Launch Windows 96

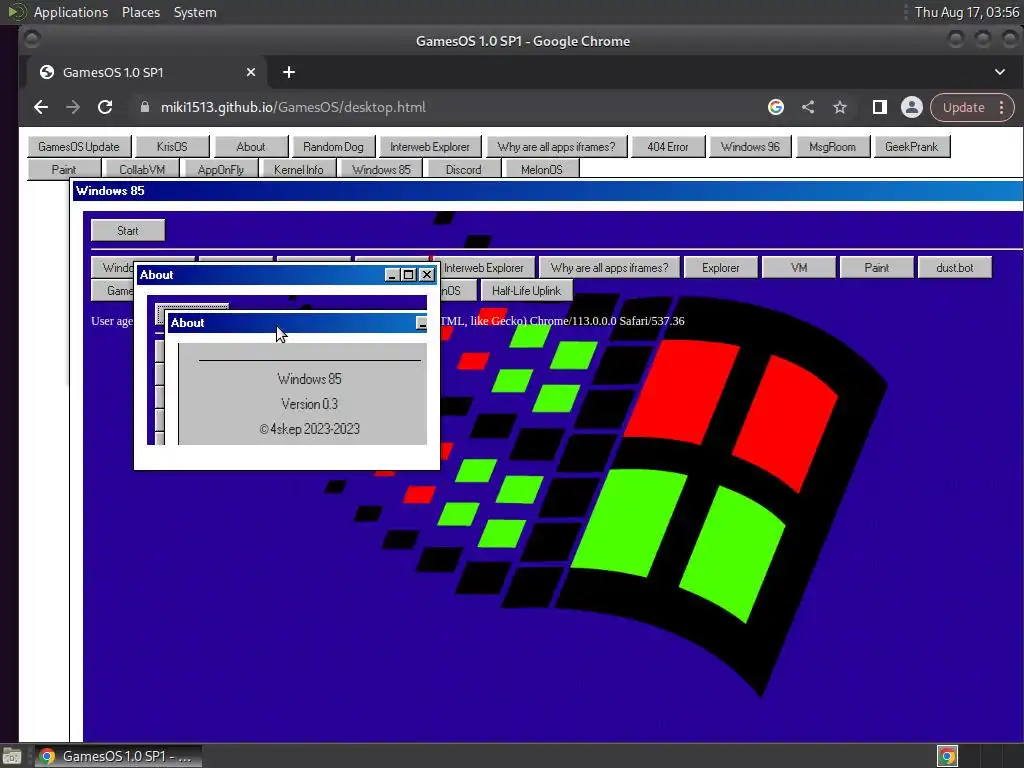click(x=750, y=146)
